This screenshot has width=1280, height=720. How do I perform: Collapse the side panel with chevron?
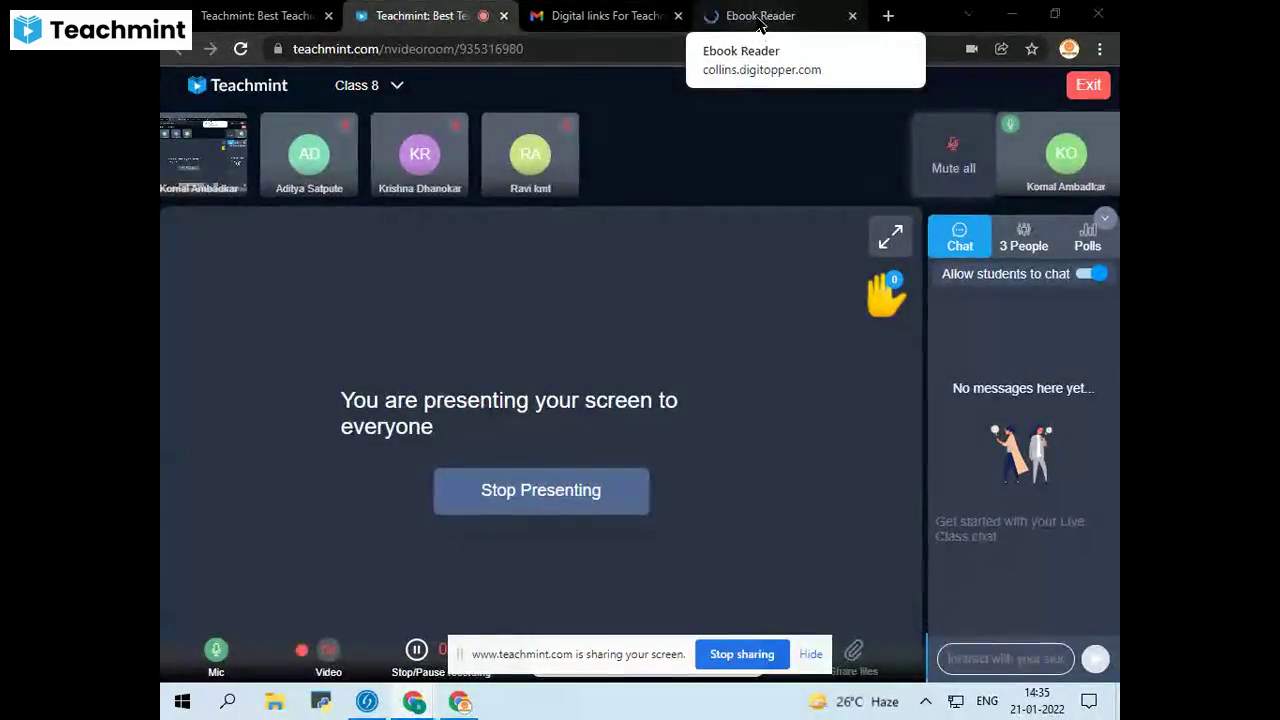tap(1104, 218)
